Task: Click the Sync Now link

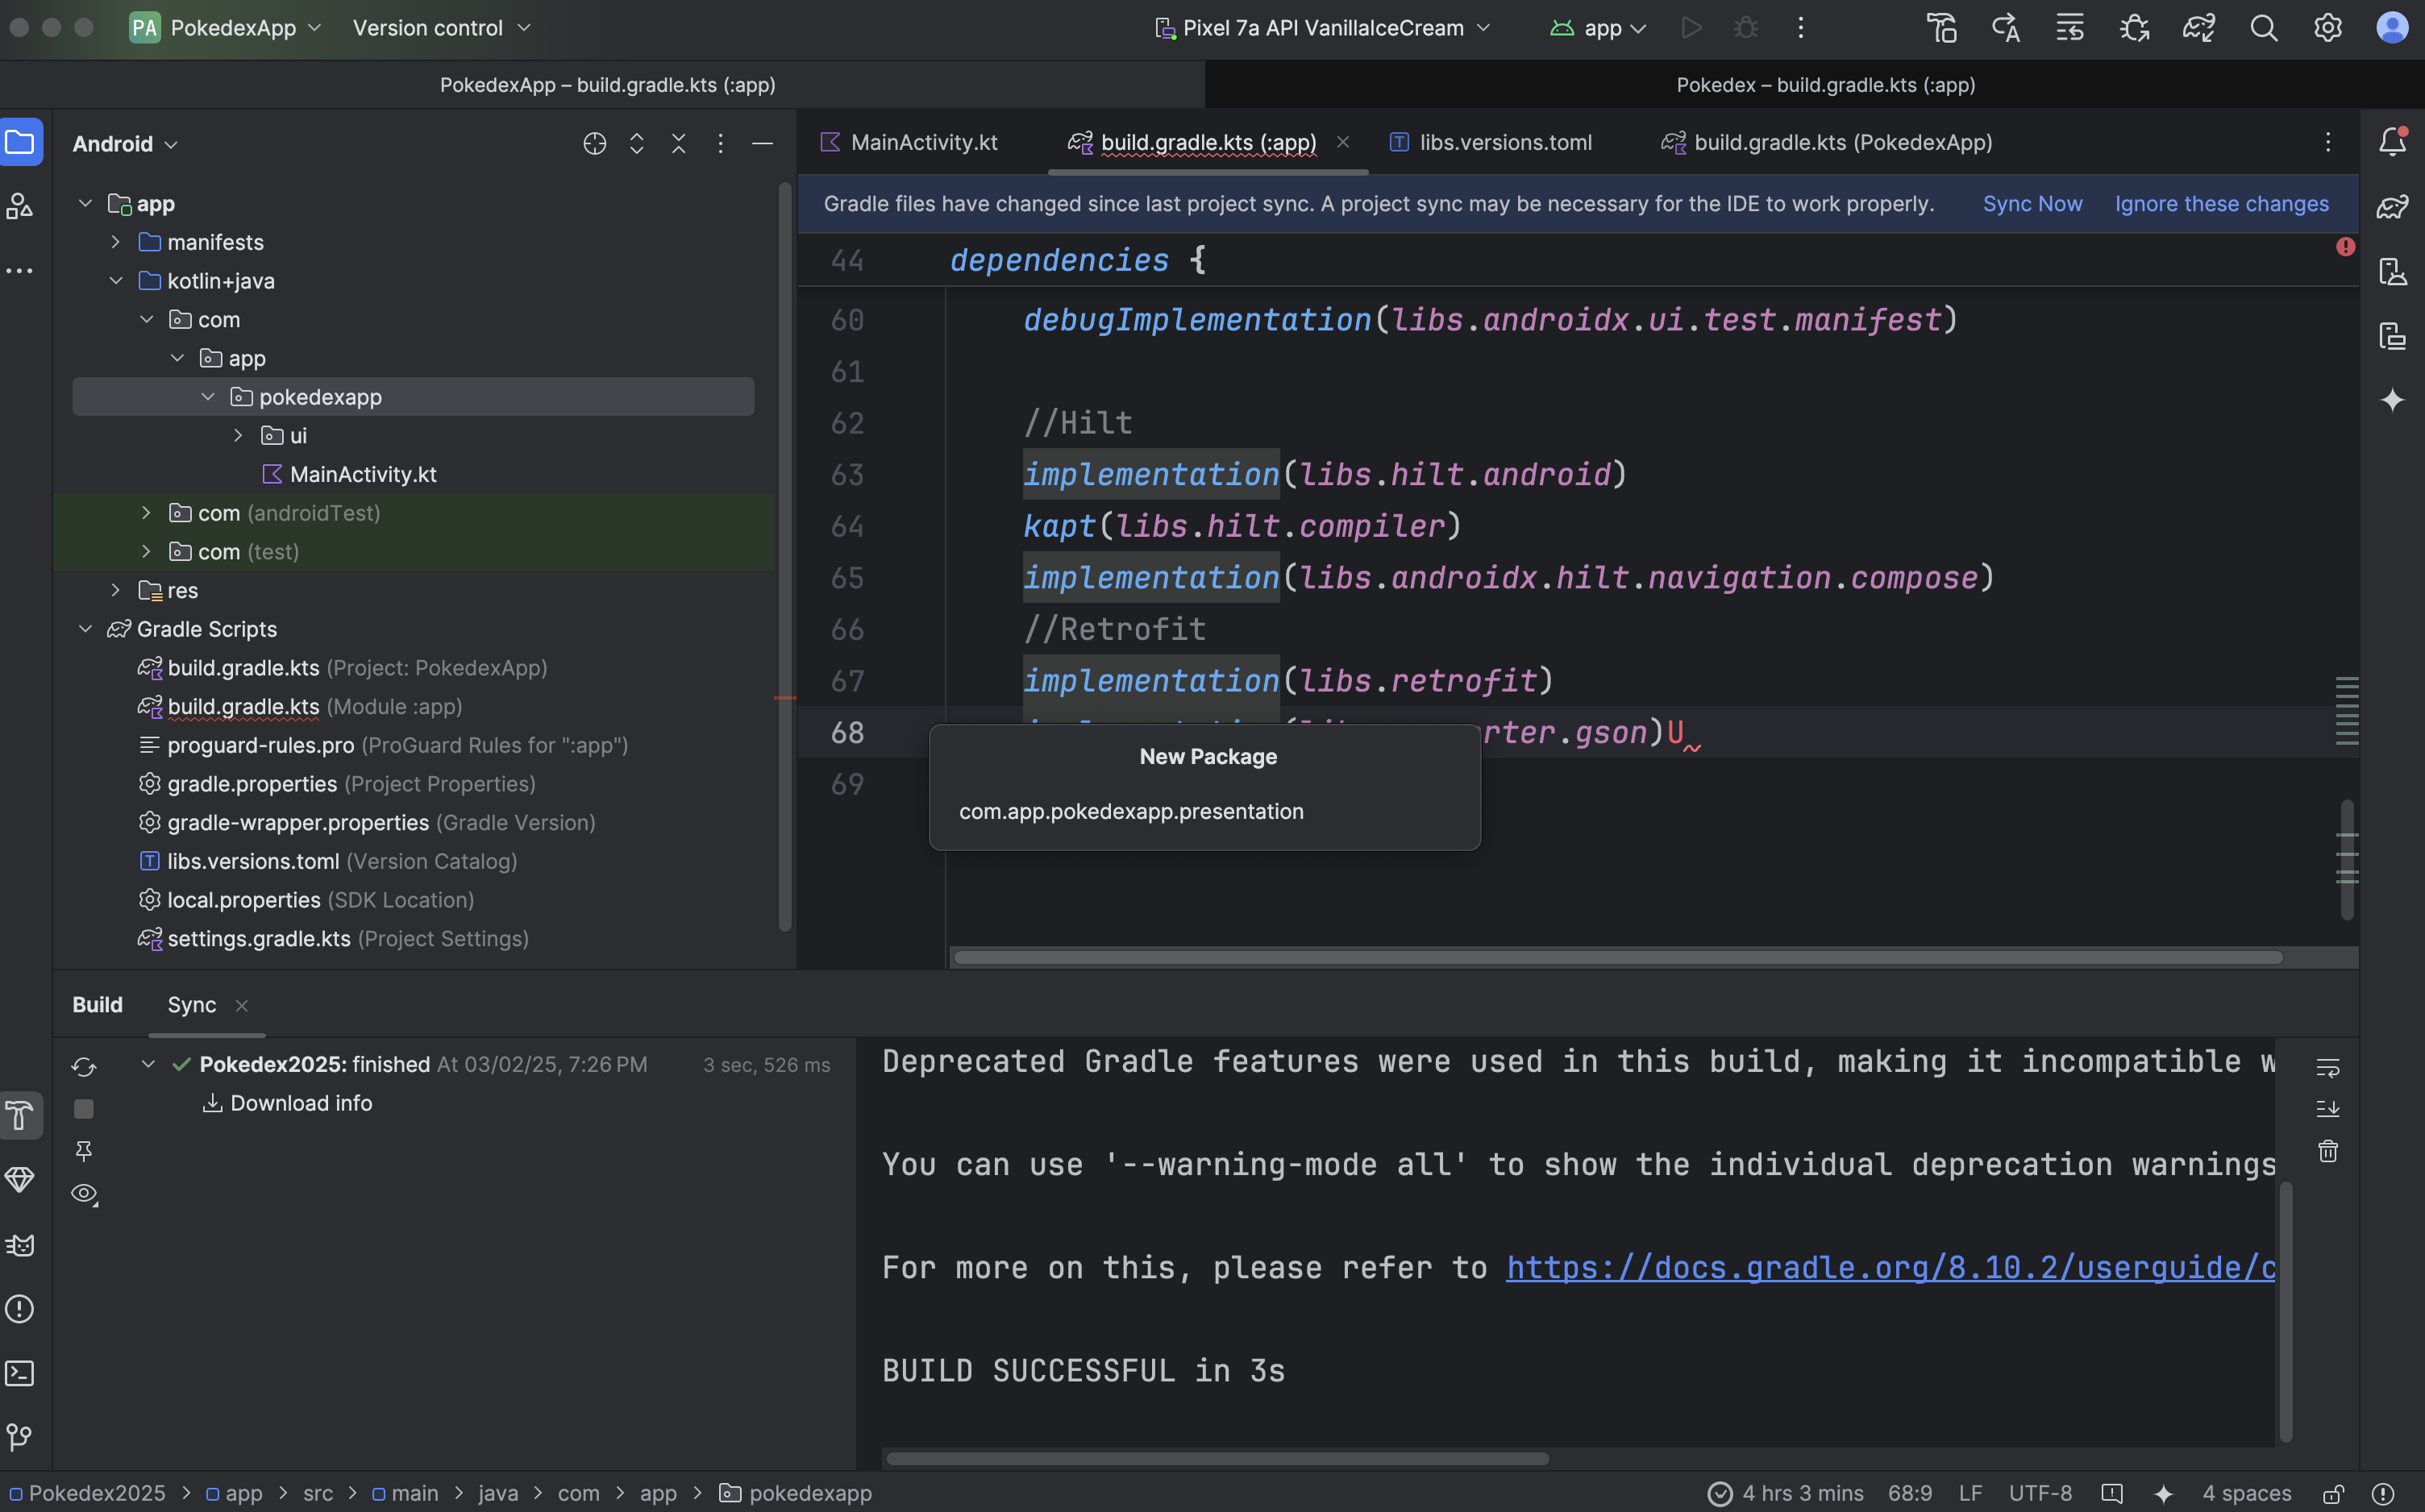Action: (x=2032, y=204)
